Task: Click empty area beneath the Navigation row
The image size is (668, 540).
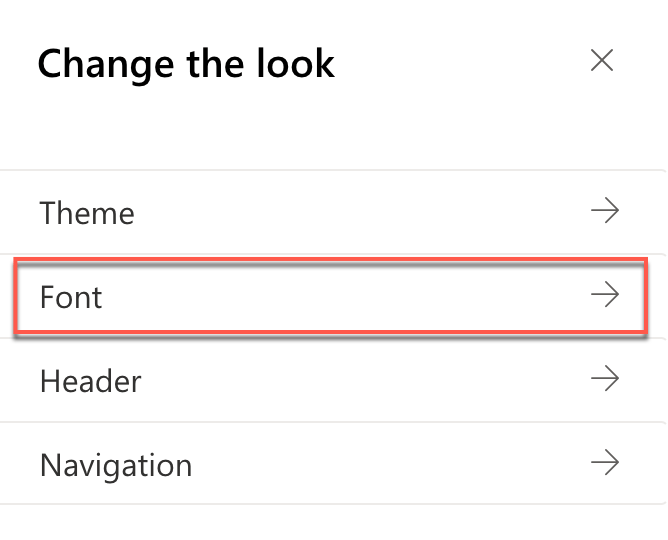Action: (330, 522)
